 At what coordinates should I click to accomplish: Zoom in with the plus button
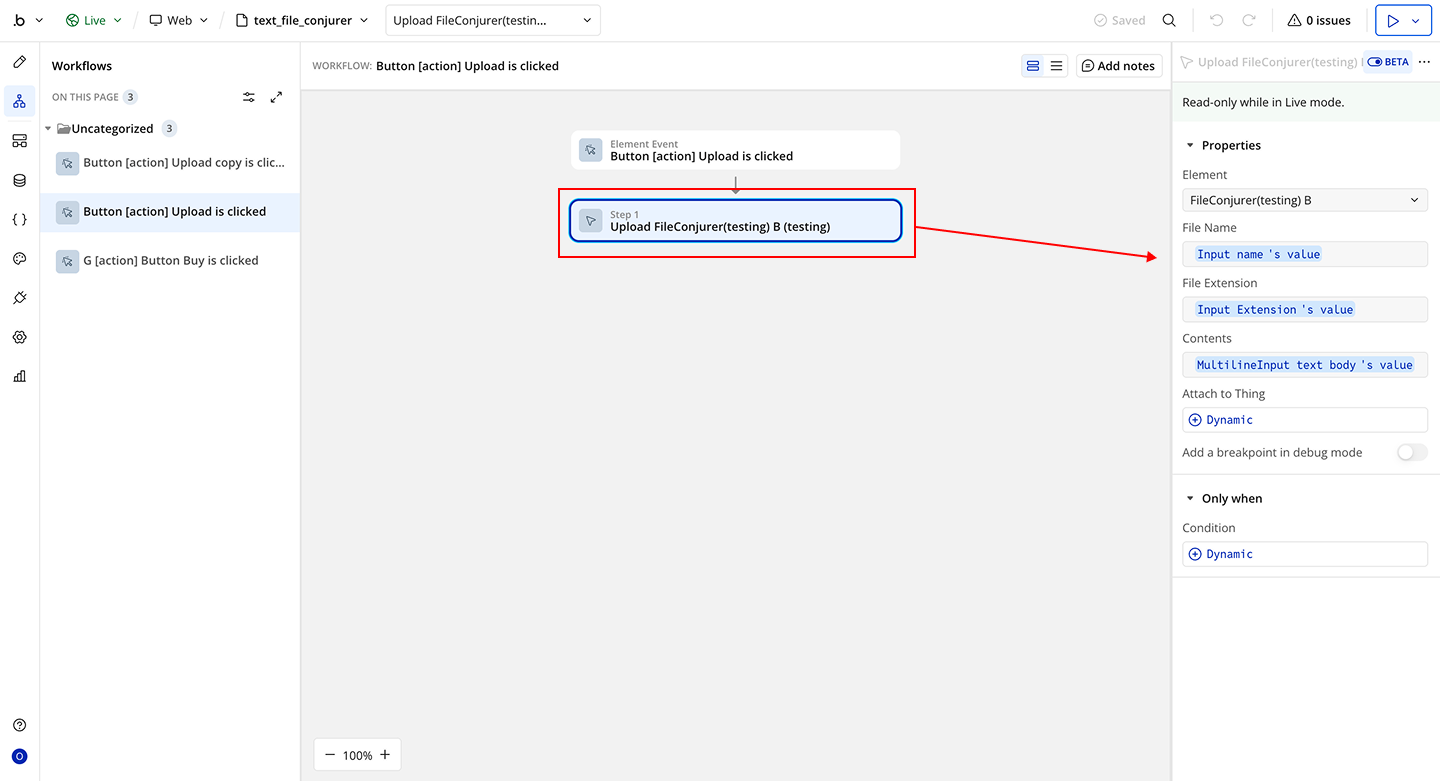tap(384, 755)
